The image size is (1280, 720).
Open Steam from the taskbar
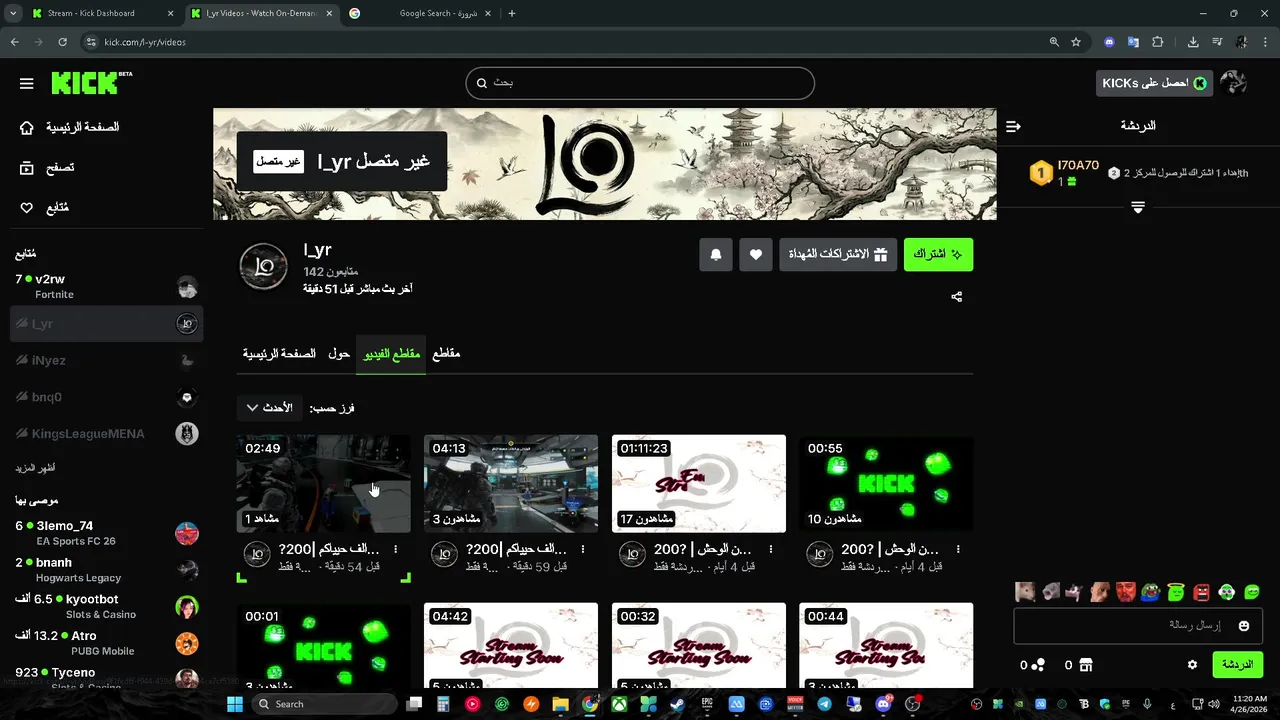(678, 704)
